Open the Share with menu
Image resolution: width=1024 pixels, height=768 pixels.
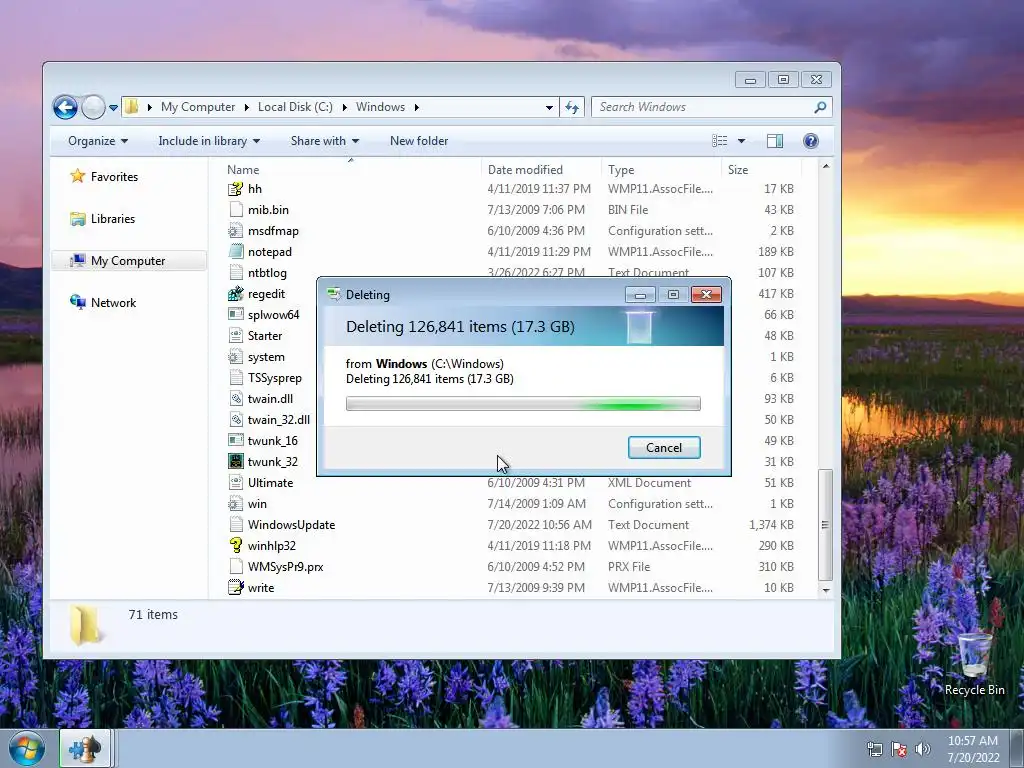pos(325,141)
